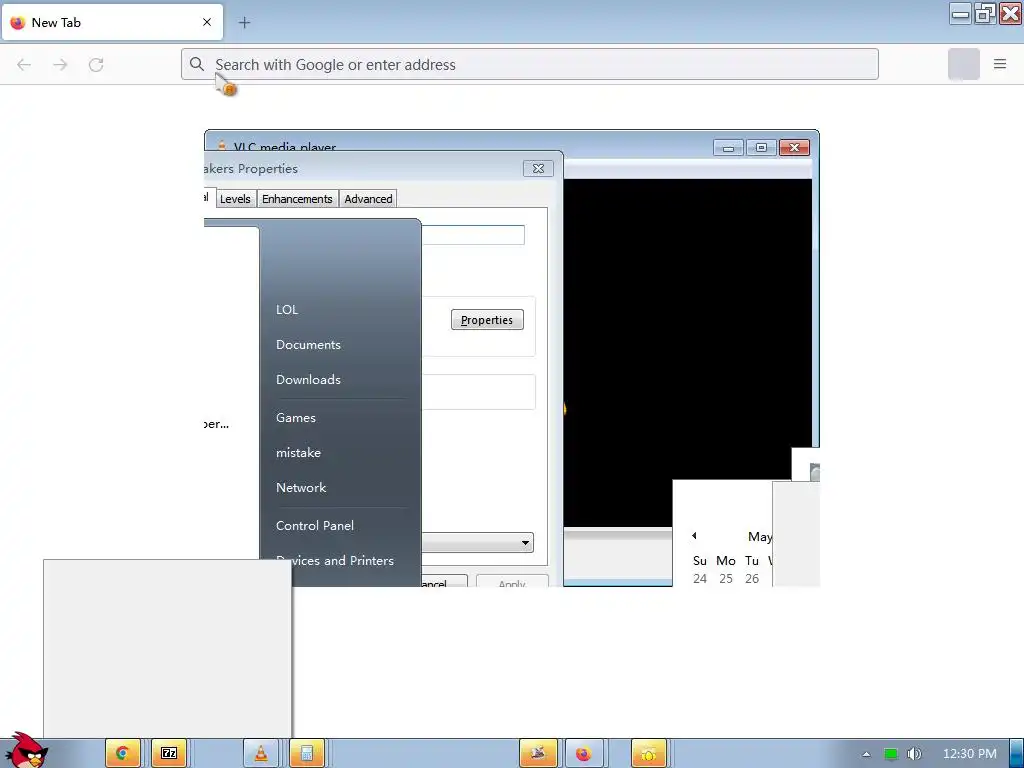Open LOL from the Start menu

287,310
